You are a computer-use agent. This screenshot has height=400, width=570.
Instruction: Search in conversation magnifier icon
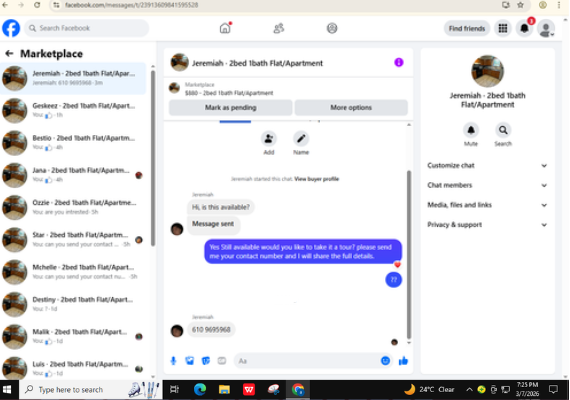(x=503, y=130)
